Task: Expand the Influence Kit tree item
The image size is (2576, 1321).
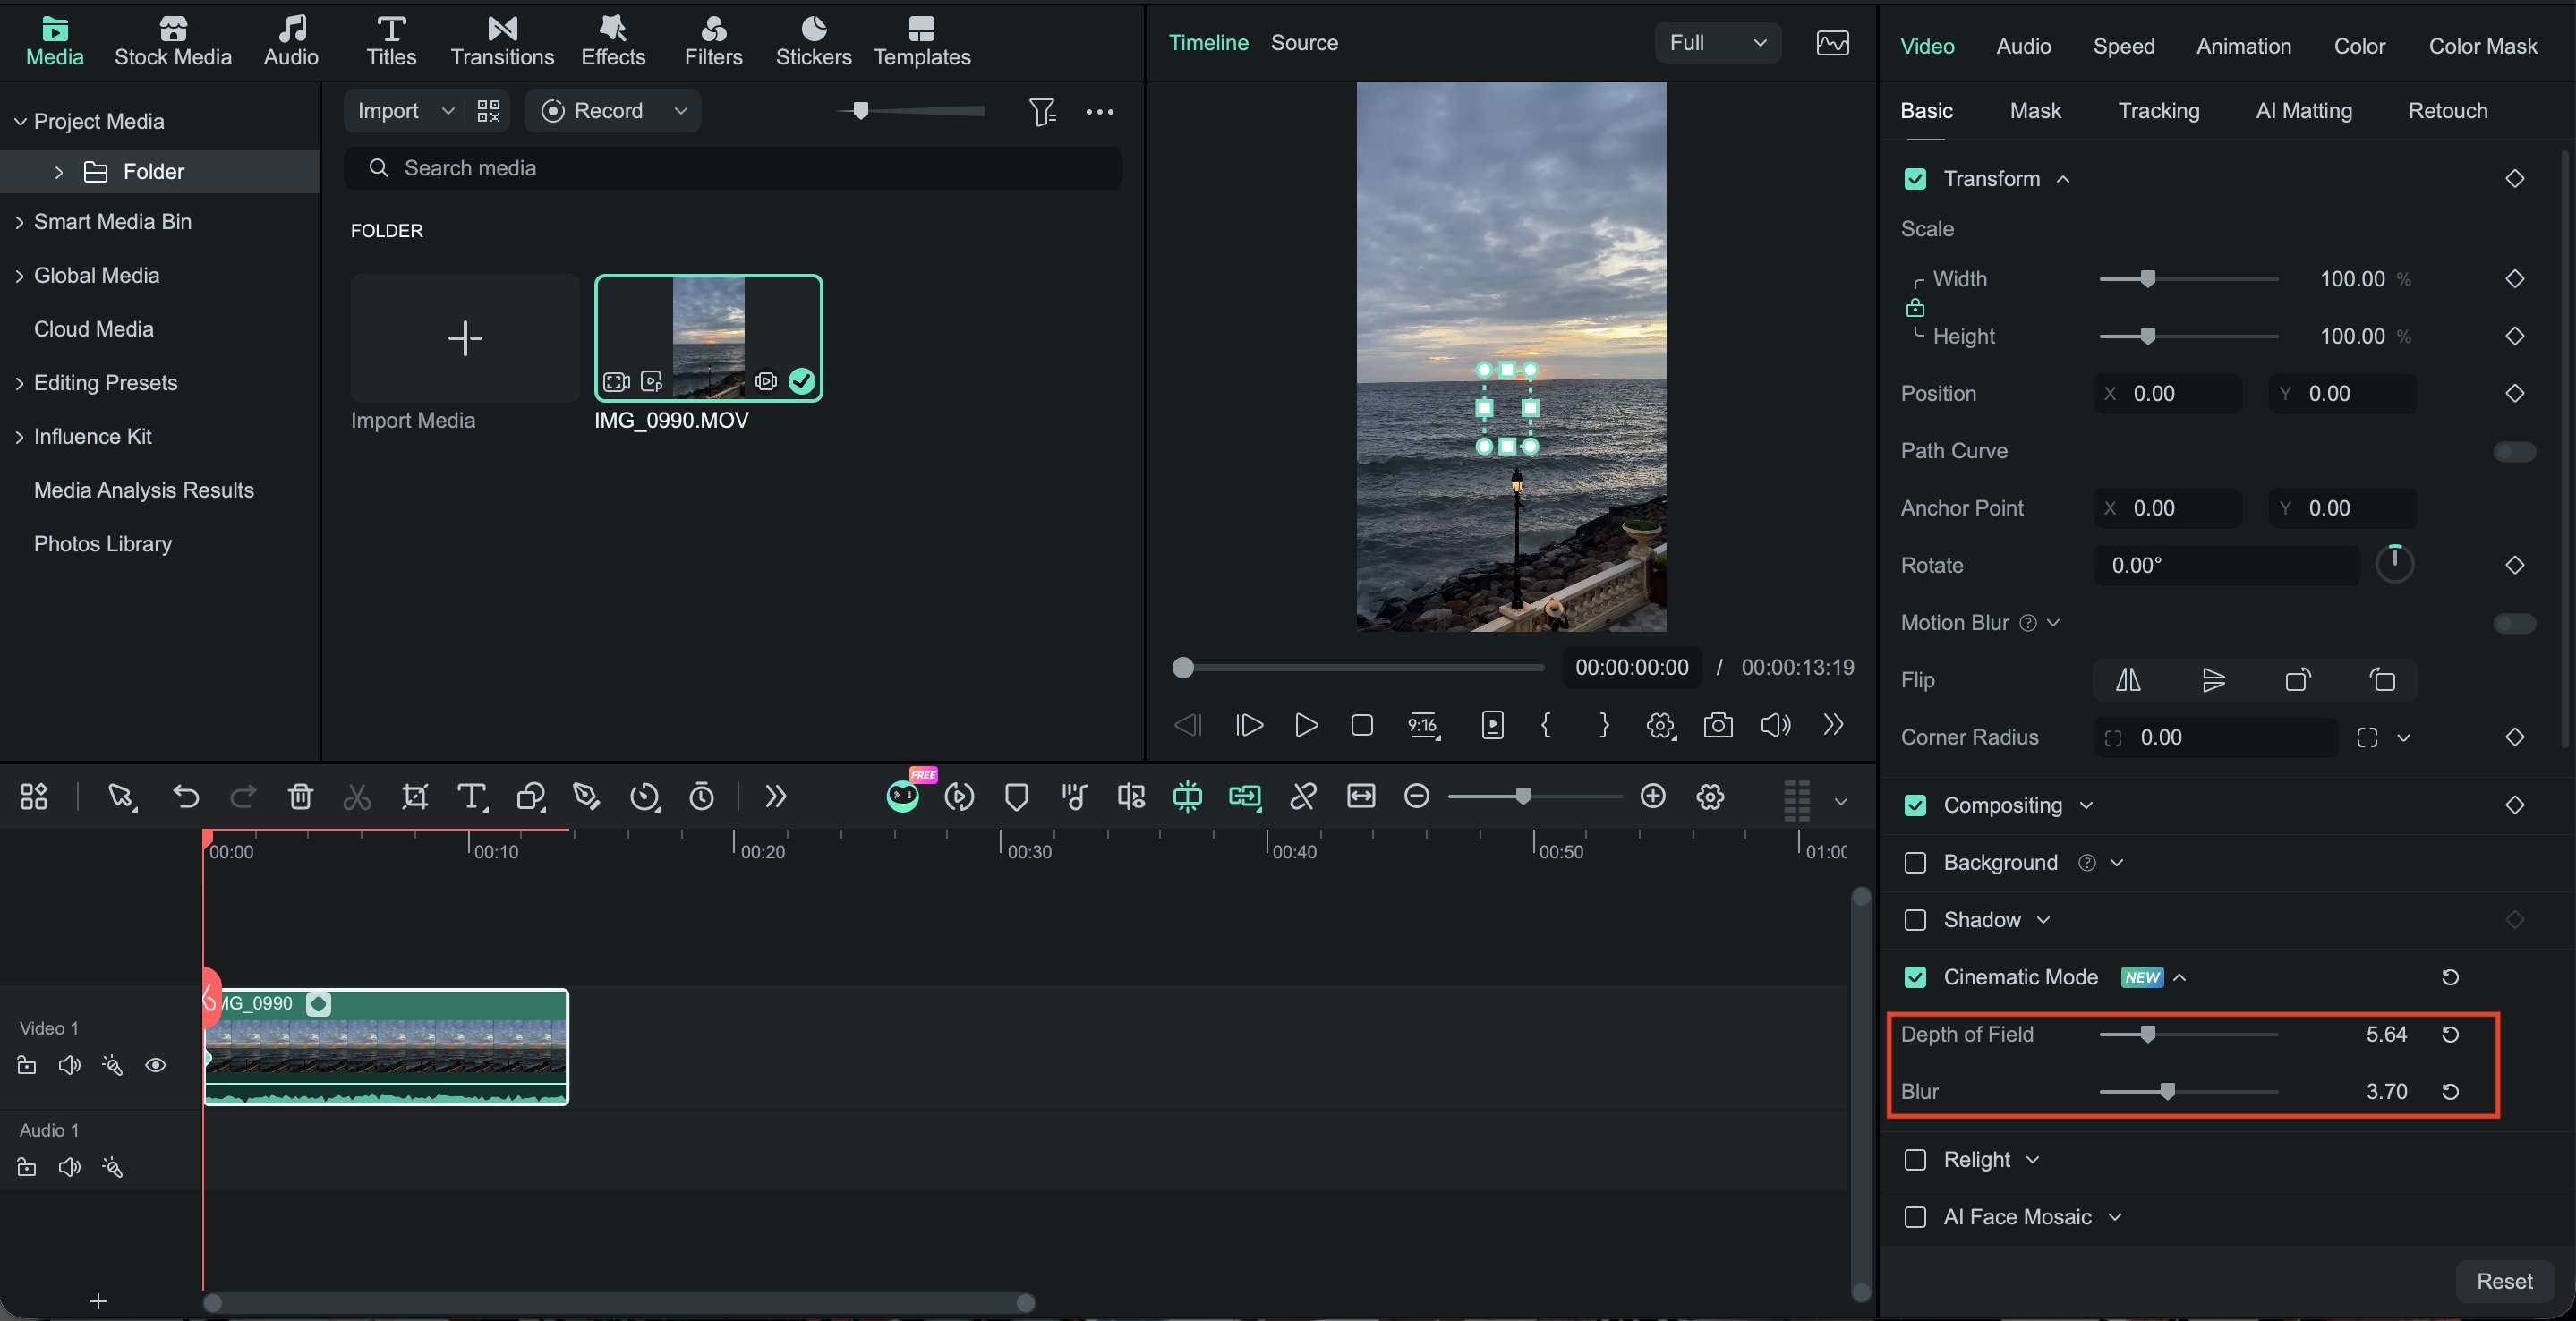Action: pyautogui.click(x=19, y=437)
